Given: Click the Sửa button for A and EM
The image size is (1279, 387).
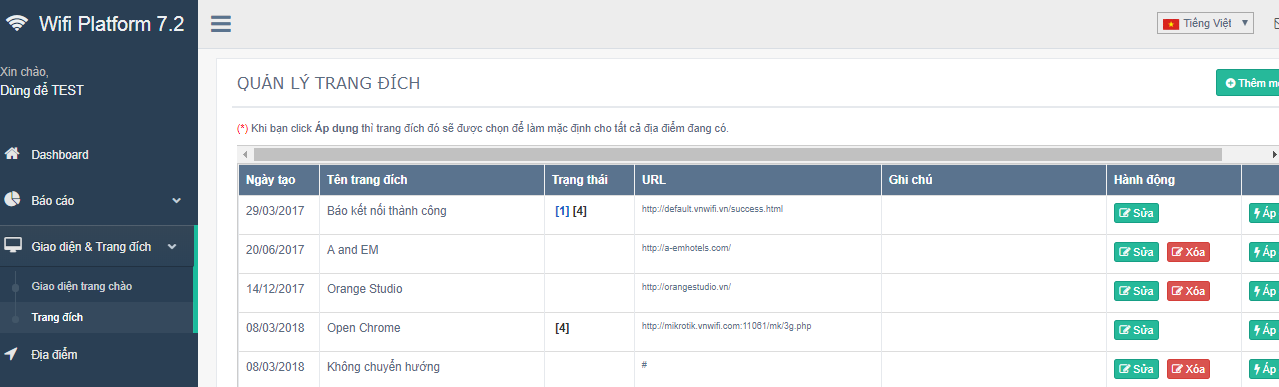Looking at the screenshot, I should [1136, 252].
